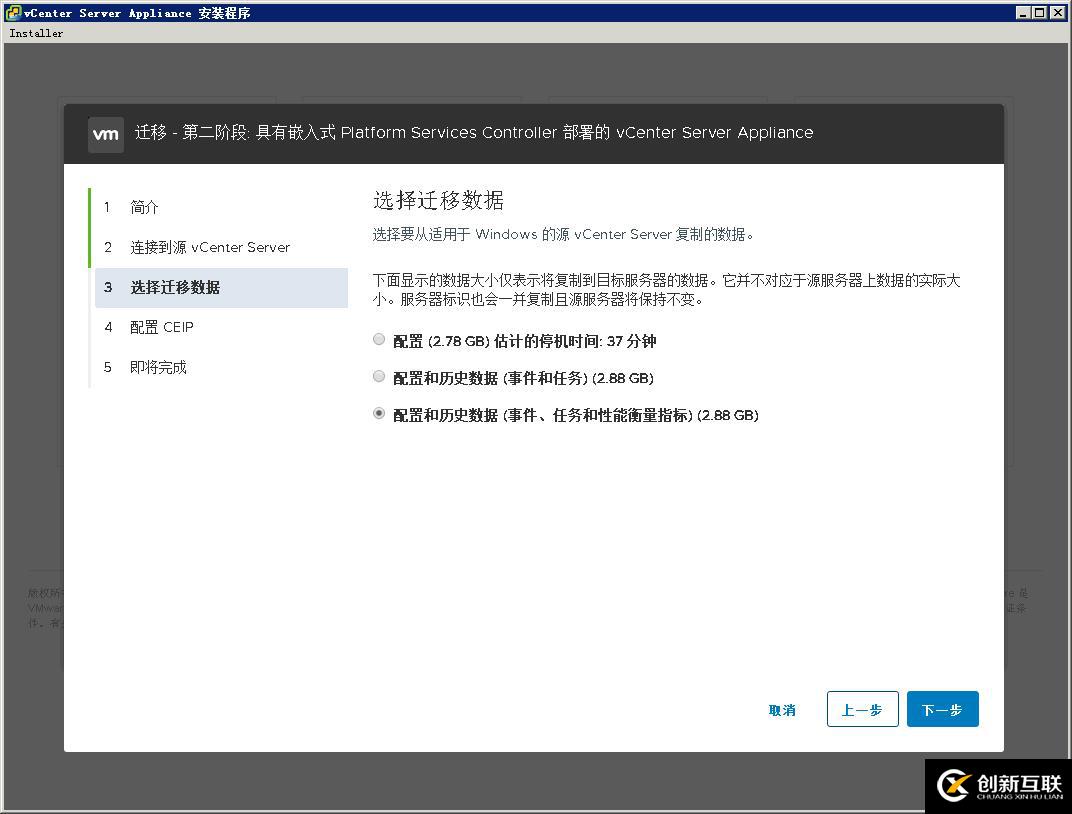Click the VMware vm logo icon

point(106,135)
